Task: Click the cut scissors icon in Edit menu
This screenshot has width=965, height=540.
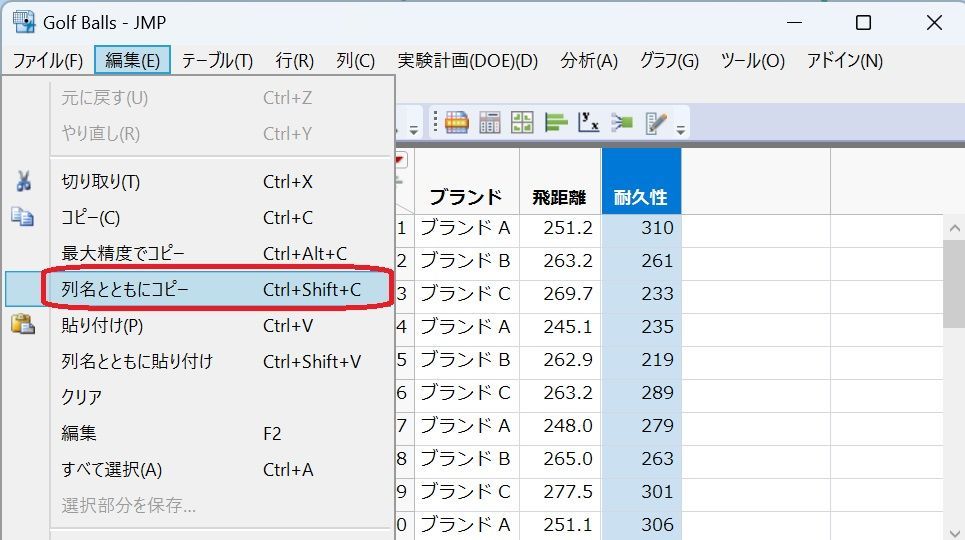Action: pyautogui.click(x=23, y=181)
